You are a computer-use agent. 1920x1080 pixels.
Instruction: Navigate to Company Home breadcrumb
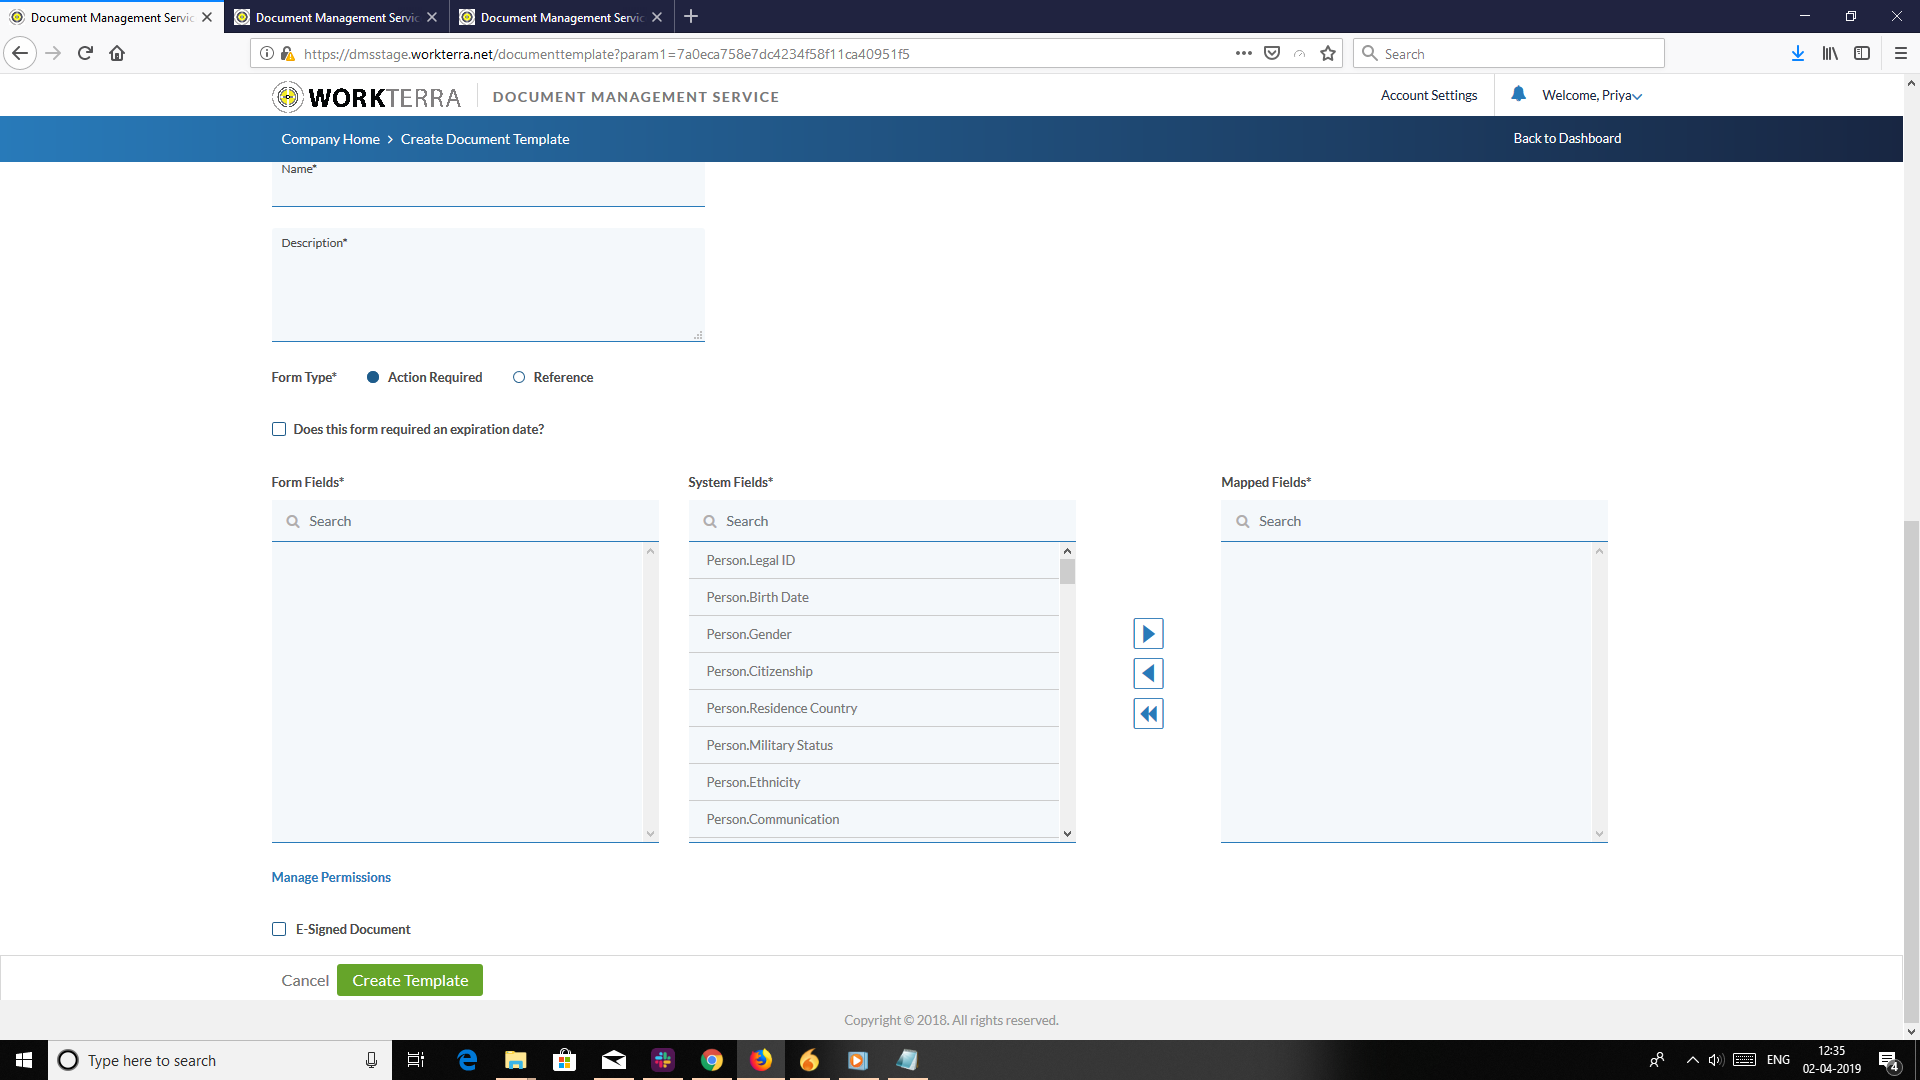(x=330, y=139)
